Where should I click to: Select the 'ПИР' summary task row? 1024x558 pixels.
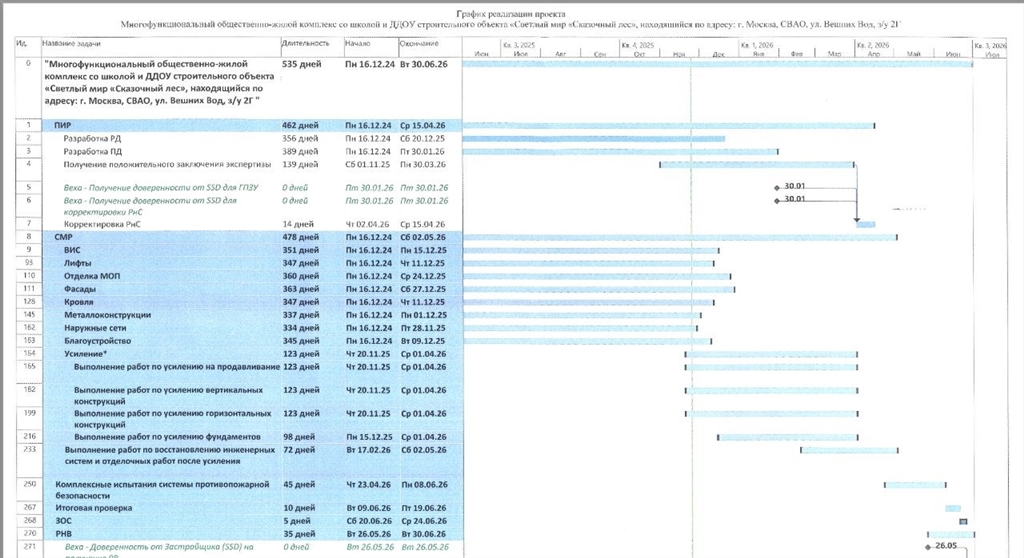pyautogui.click(x=62, y=125)
